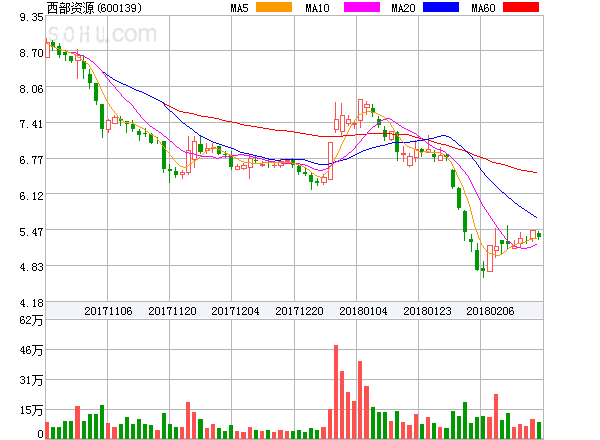Click the 20180104 date label
This screenshot has width=600, height=440.
pyautogui.click(x=363, y=311)
